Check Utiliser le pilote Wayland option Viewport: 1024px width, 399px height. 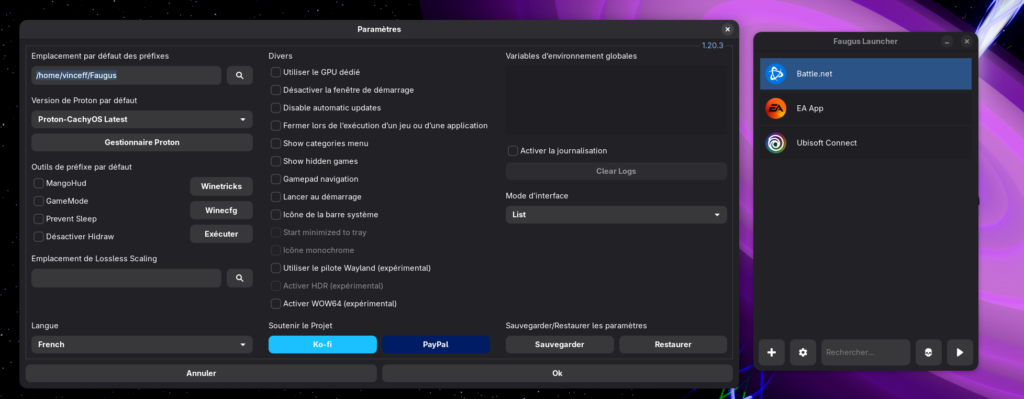(x=276, y=268)
